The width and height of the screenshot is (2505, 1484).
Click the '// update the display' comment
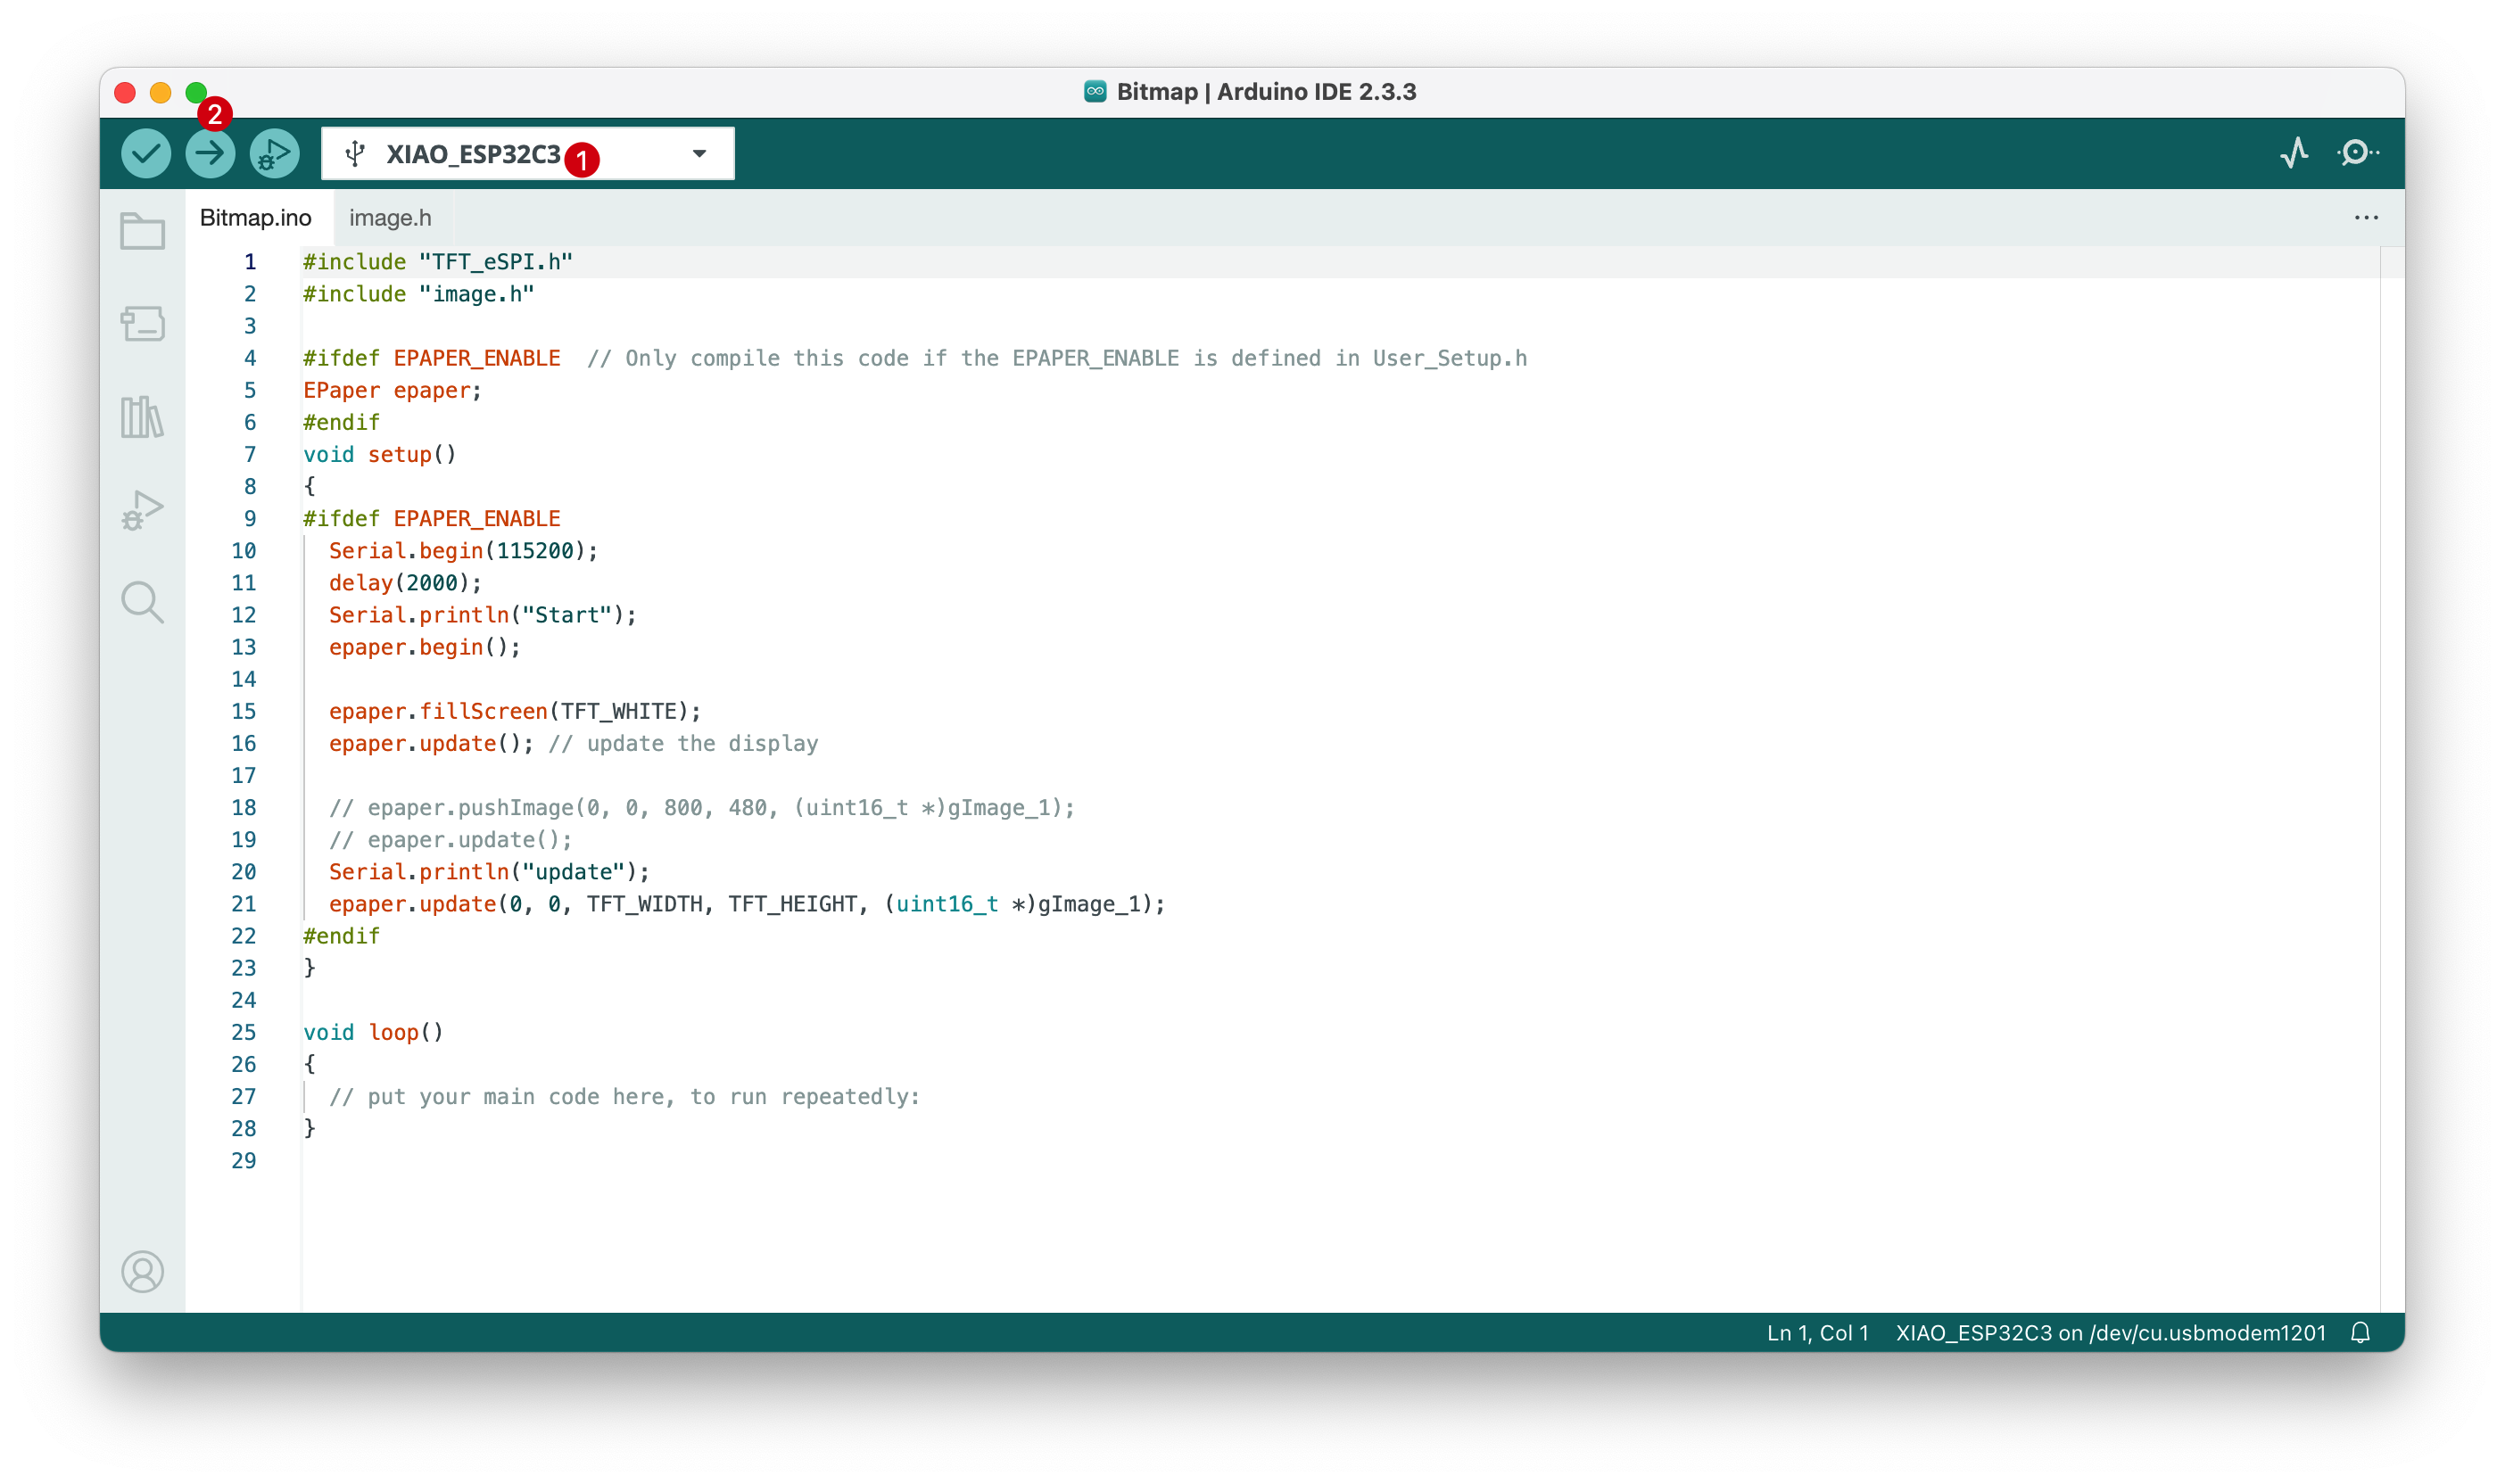(683, 744)
